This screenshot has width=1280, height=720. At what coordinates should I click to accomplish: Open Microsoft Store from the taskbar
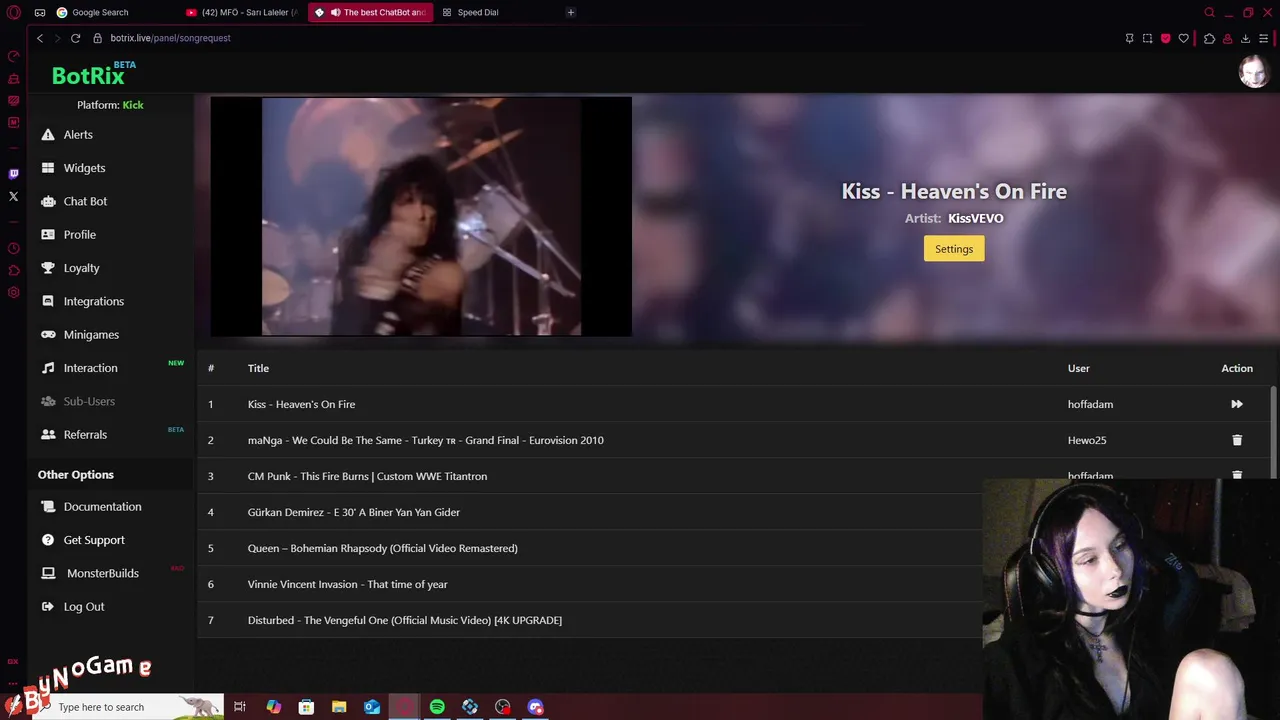[x=306, y=707]
